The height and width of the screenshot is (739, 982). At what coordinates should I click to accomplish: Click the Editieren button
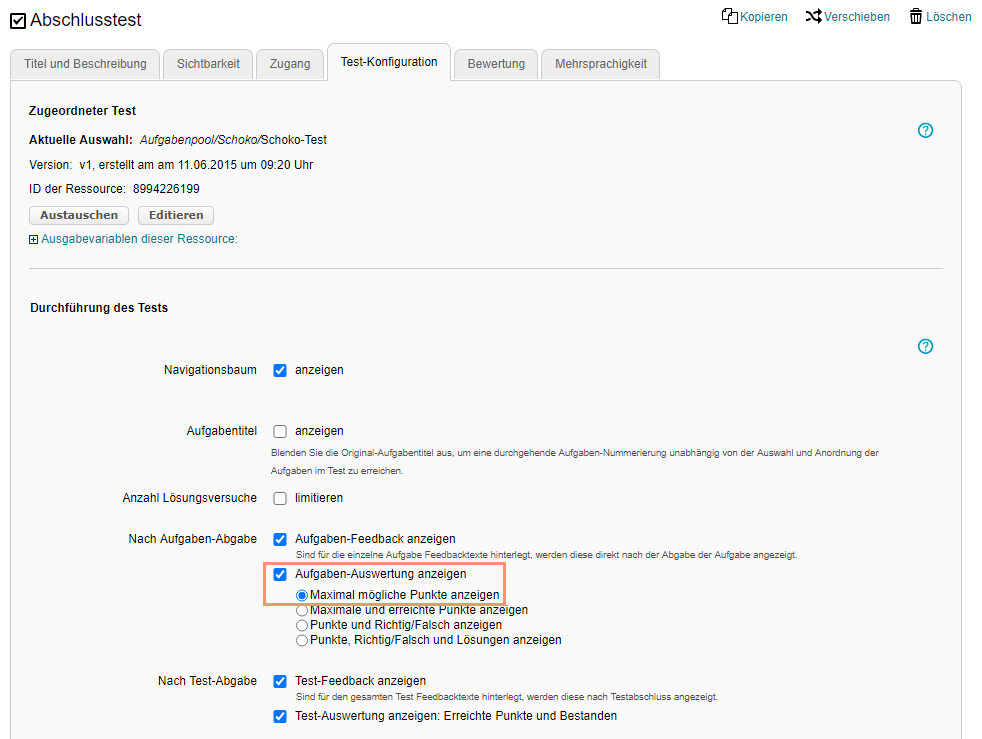point(175,215)
